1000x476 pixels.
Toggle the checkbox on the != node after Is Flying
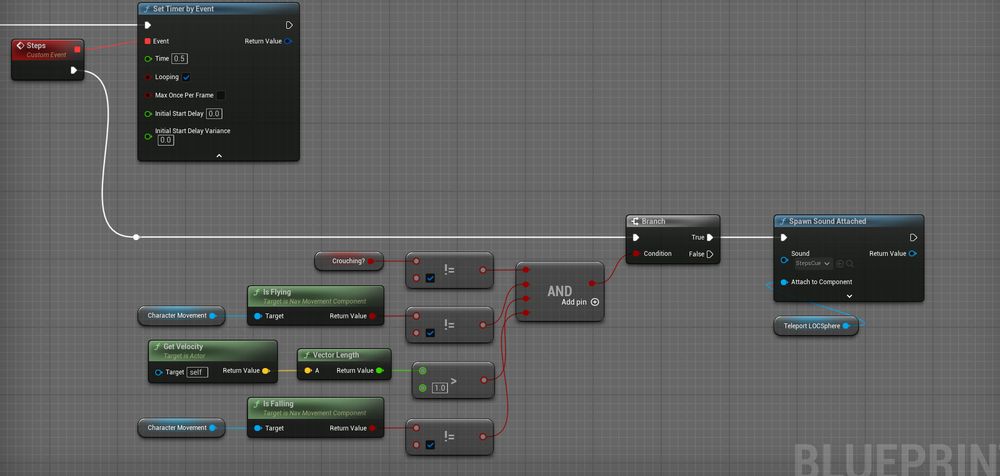click(x=430, y=333)
